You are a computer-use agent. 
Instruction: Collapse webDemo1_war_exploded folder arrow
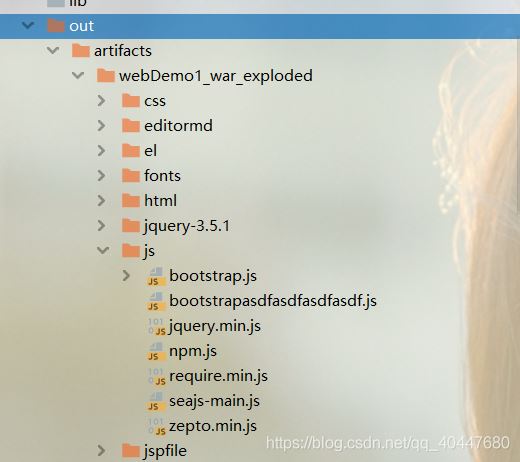78,75
